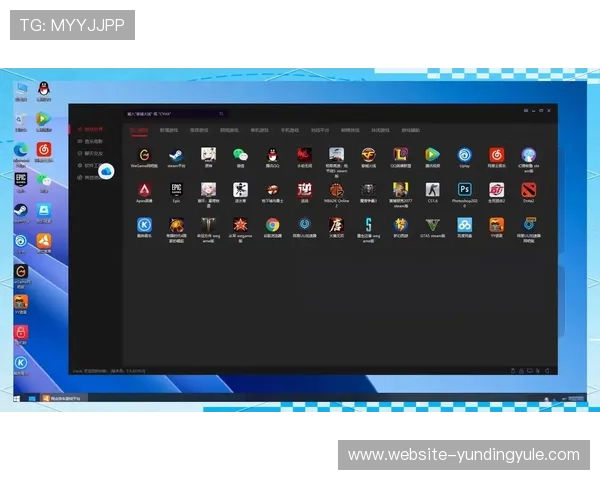Image resolution: width=600 pixels, height=480 pixels.
Task: Launch the Dota 2 icon
Action: [x=528, y=189]
